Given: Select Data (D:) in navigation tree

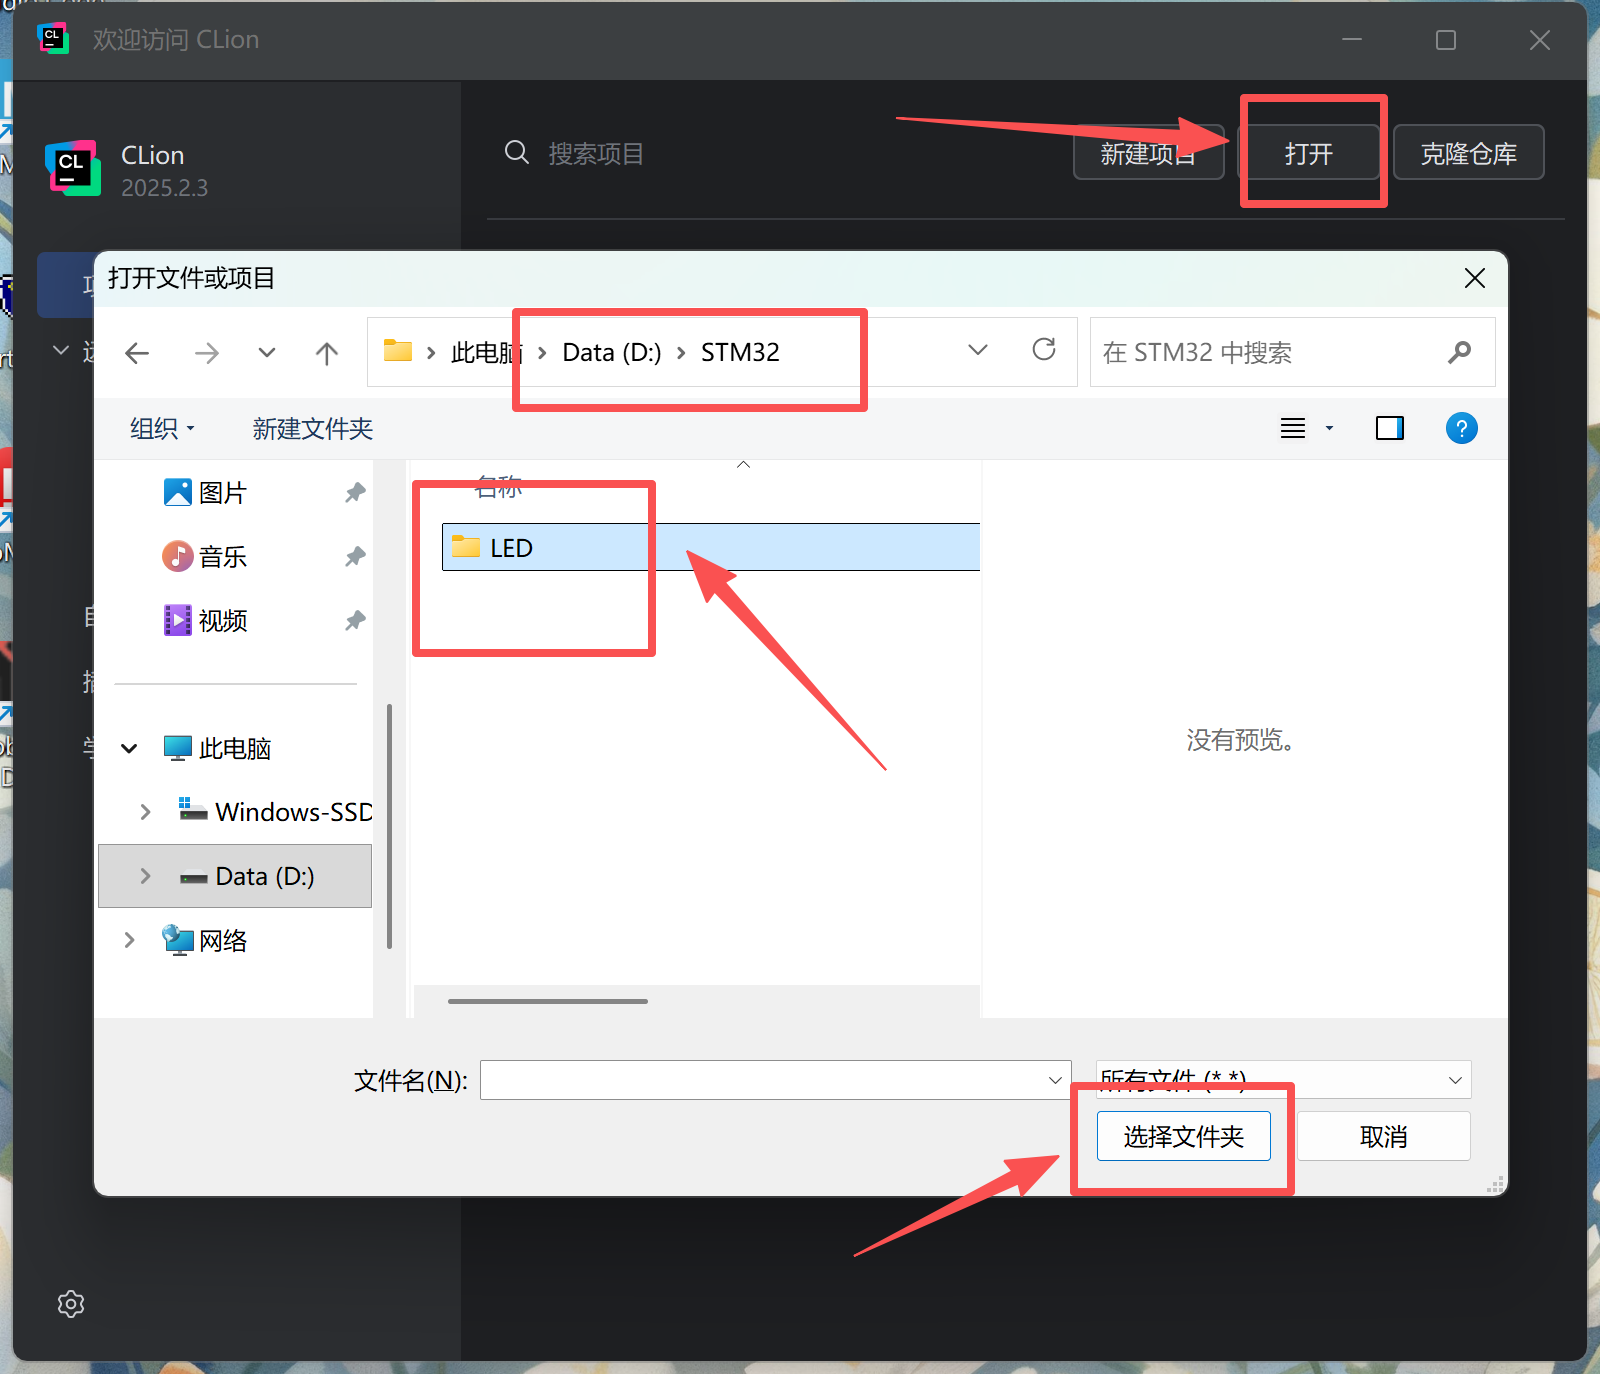Looking at the screenshot, I should 247,876.
